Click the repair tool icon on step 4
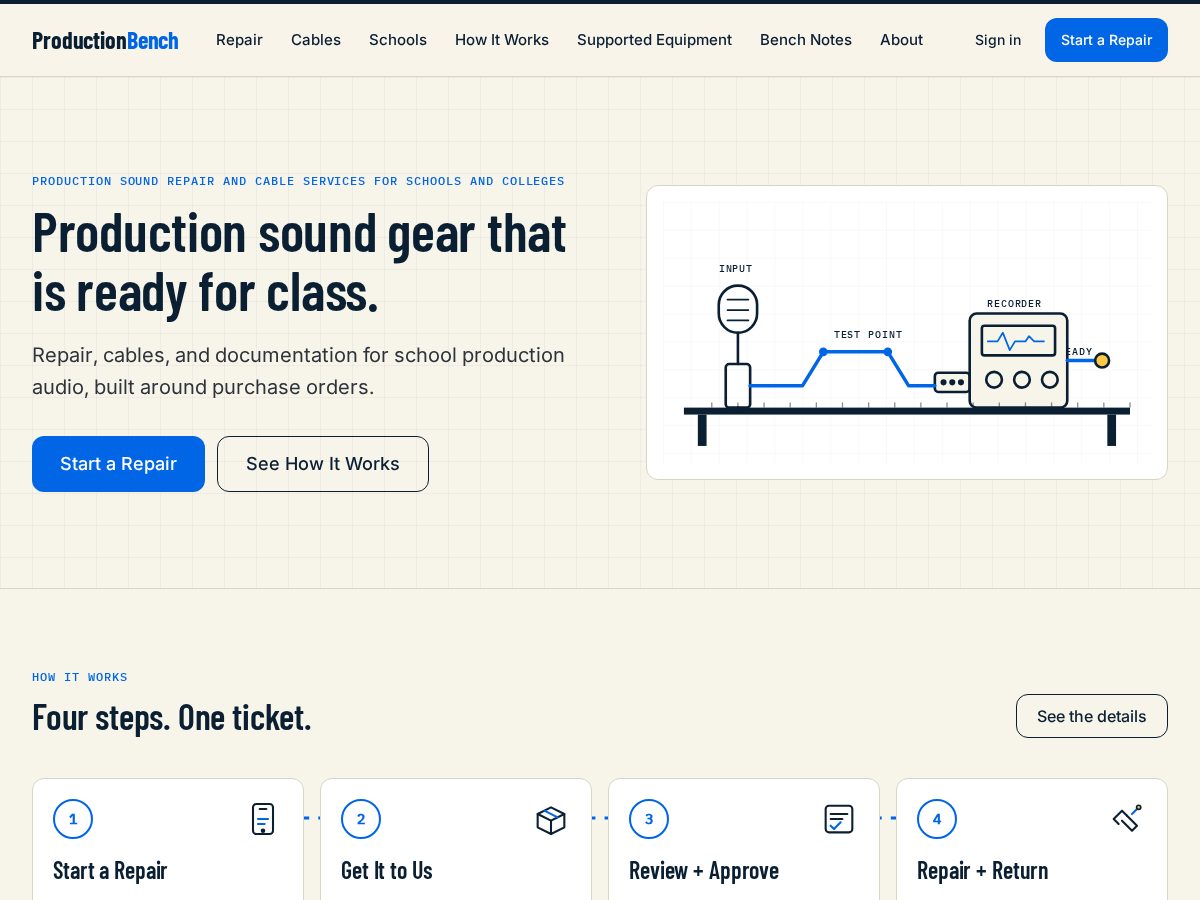The image size is (1200, 900). pos(1127,818)
